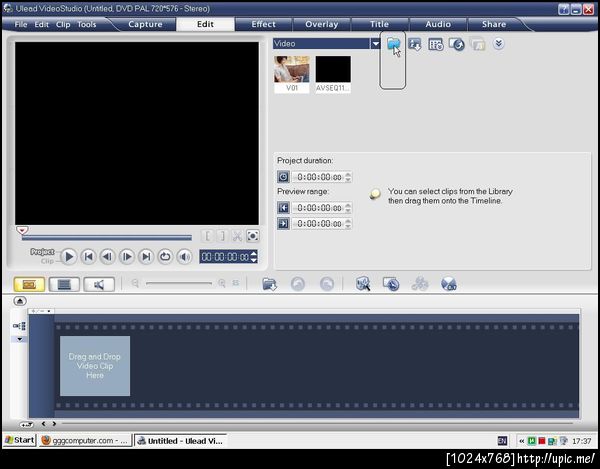This screenshot has width=600, height=469.
Task: Adjust preview range start time stepper
Action: pos(348,208)
